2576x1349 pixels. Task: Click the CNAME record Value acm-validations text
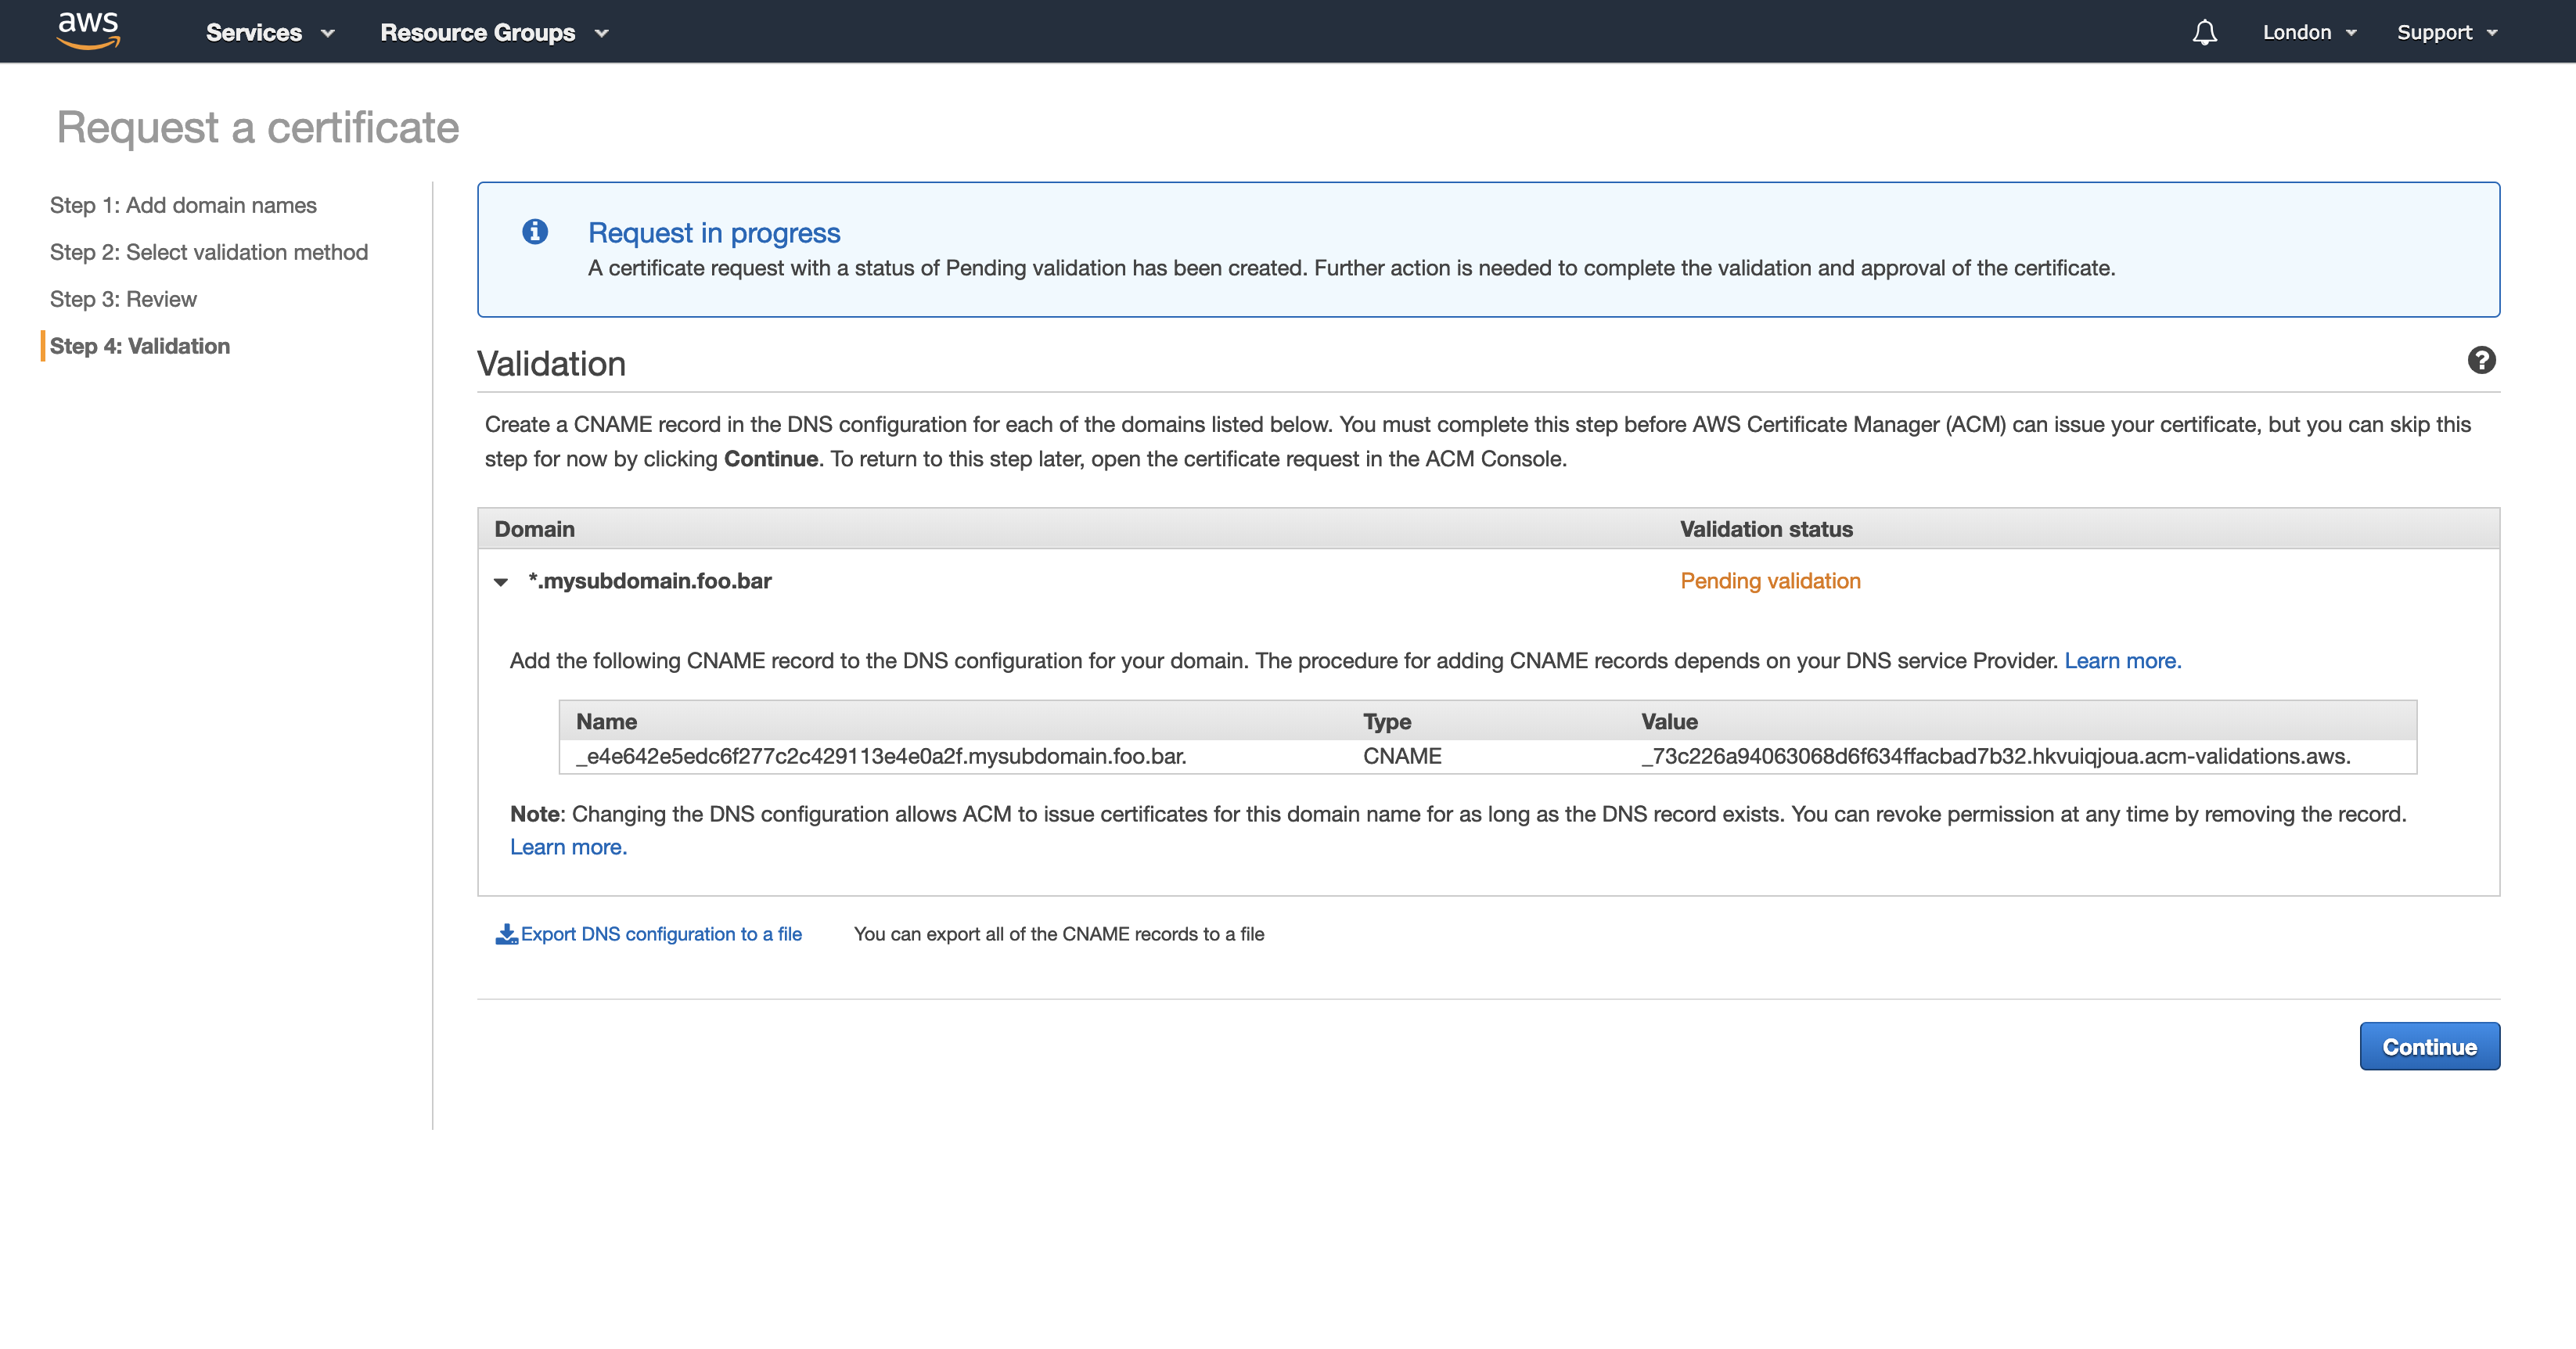tap(1995, 756)
